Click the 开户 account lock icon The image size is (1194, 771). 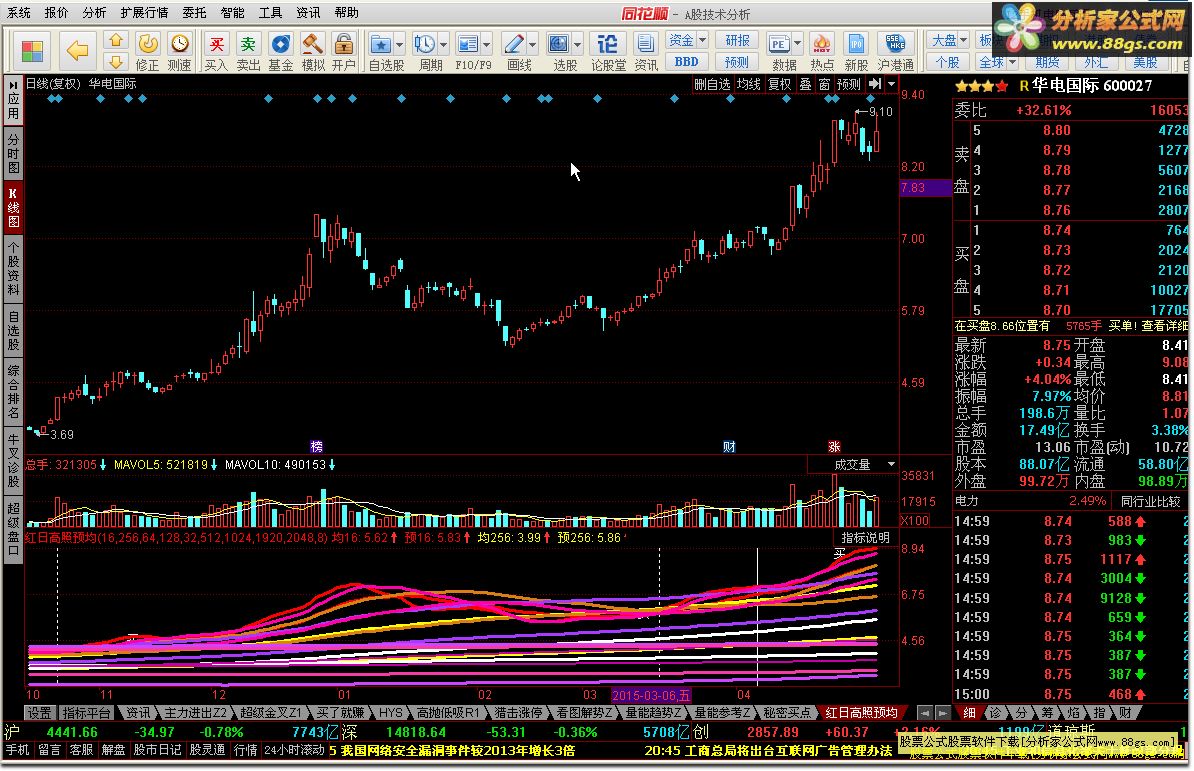[344, 44]
